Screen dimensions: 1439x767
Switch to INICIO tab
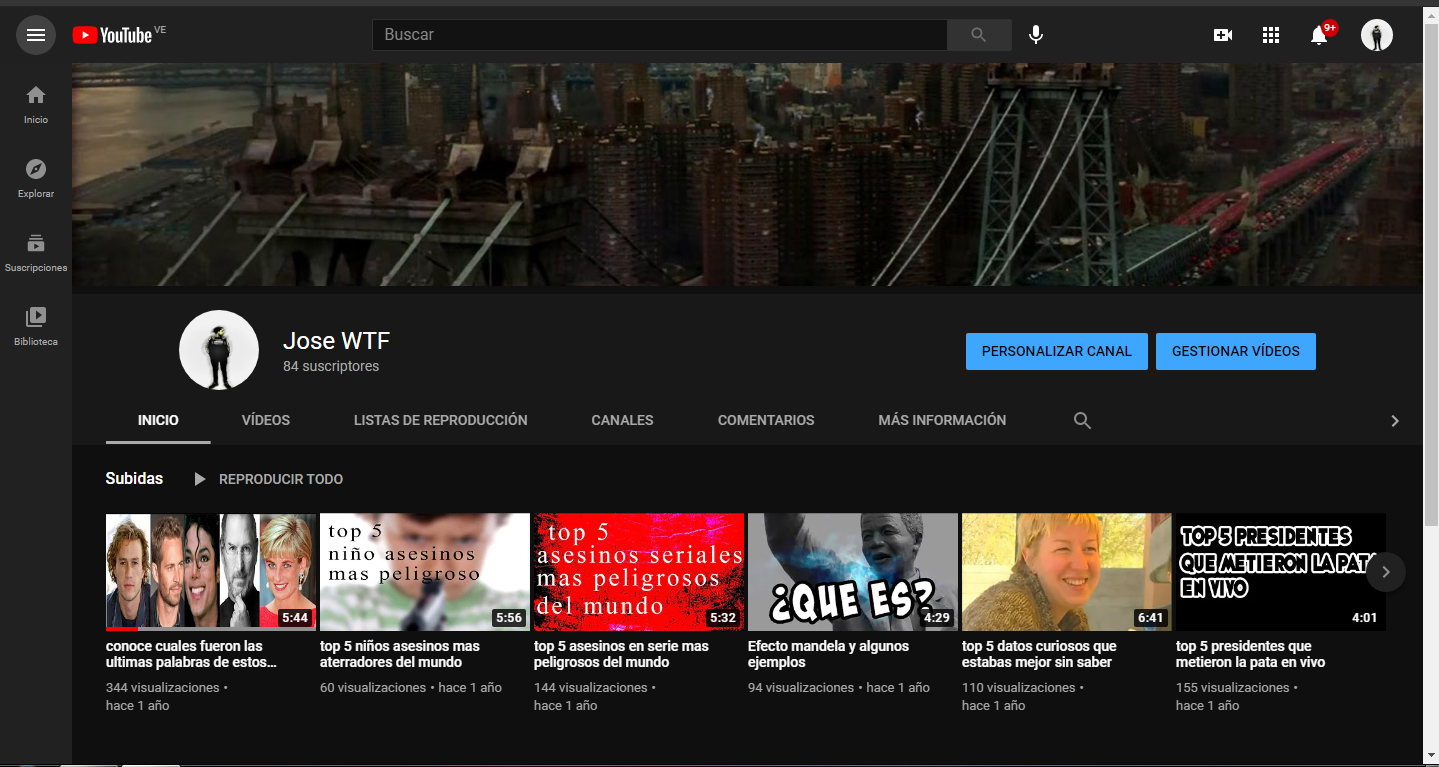tap(158, 421)
